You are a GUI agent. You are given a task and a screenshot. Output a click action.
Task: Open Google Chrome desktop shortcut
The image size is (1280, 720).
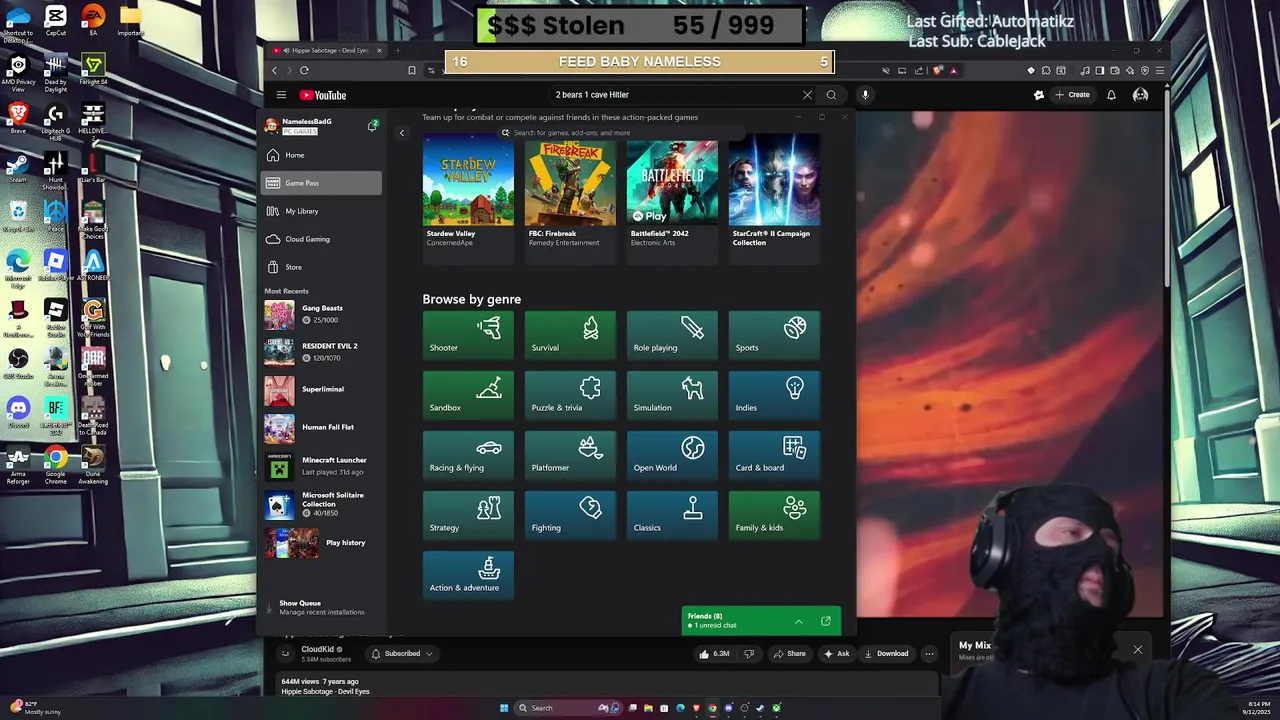click(x=56, y=463)
